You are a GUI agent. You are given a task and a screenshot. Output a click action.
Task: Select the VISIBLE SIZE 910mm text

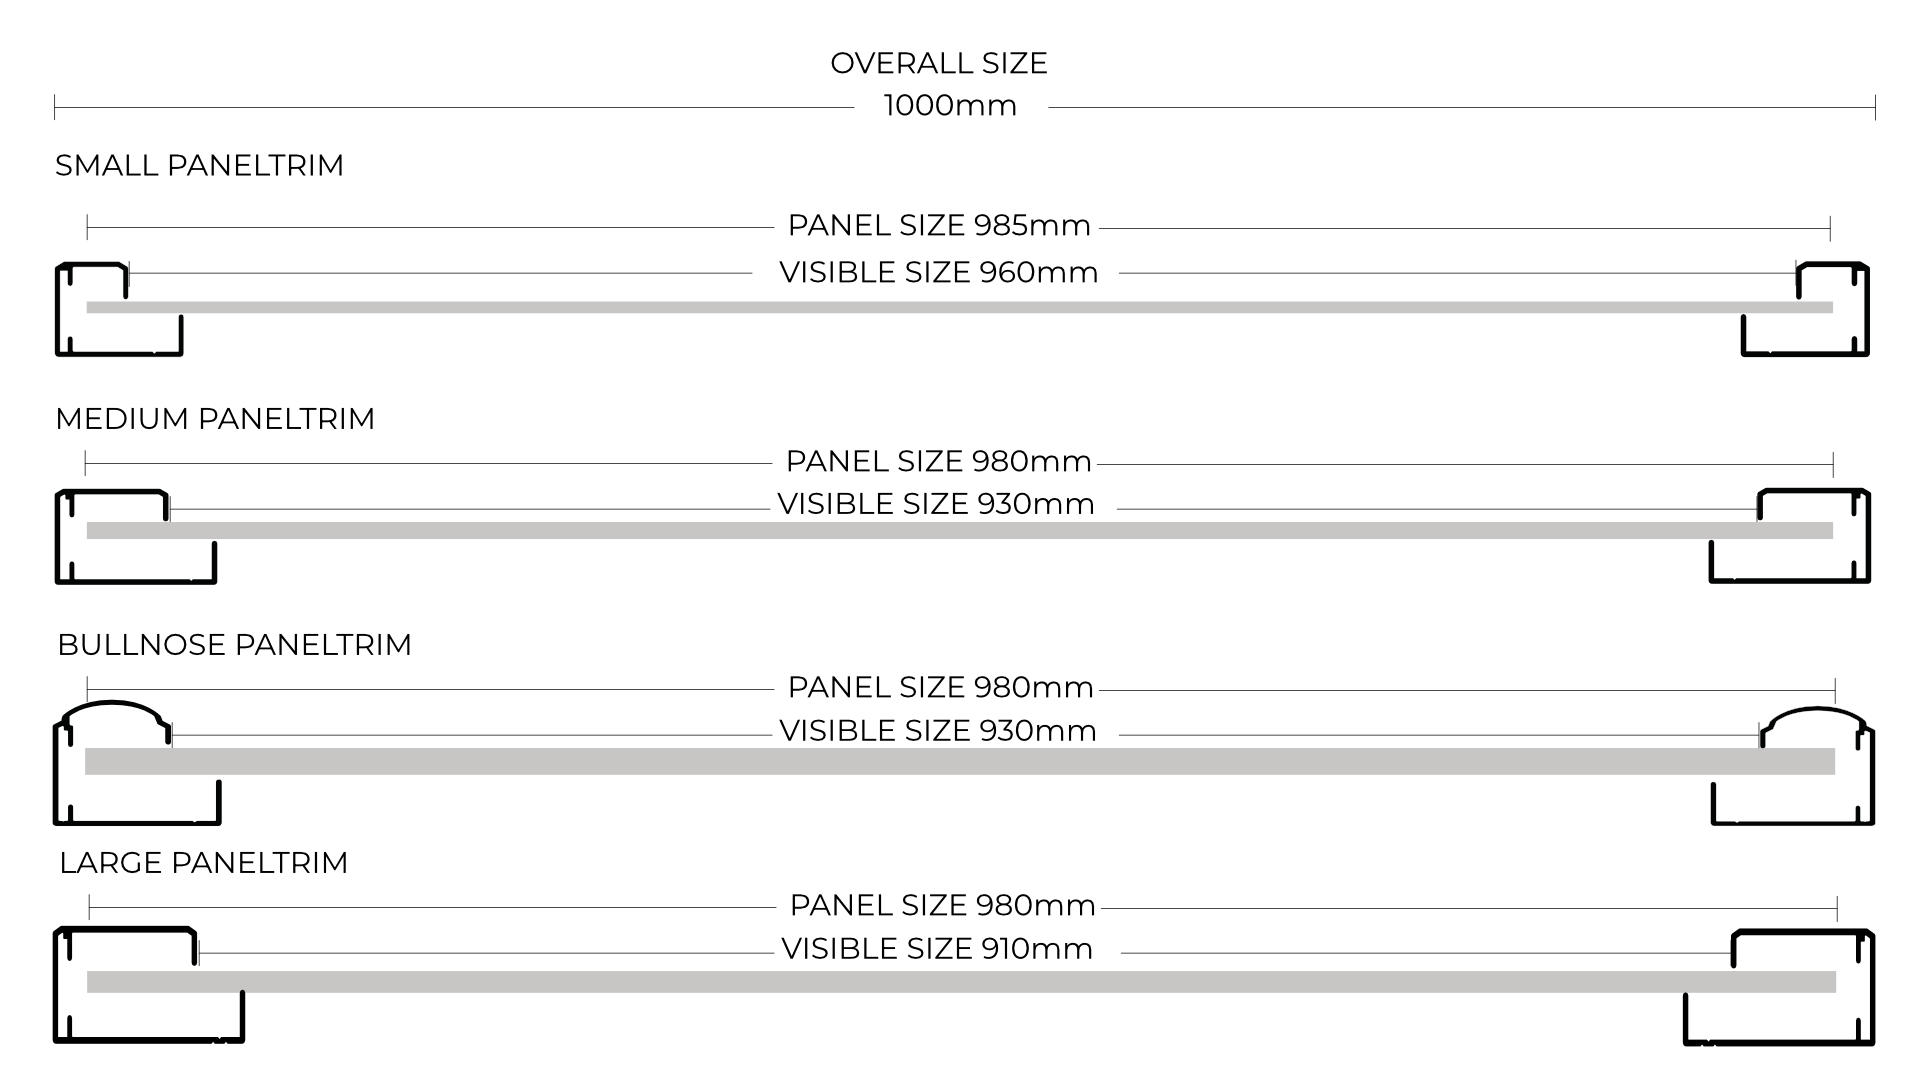click(x=937, y=949)
